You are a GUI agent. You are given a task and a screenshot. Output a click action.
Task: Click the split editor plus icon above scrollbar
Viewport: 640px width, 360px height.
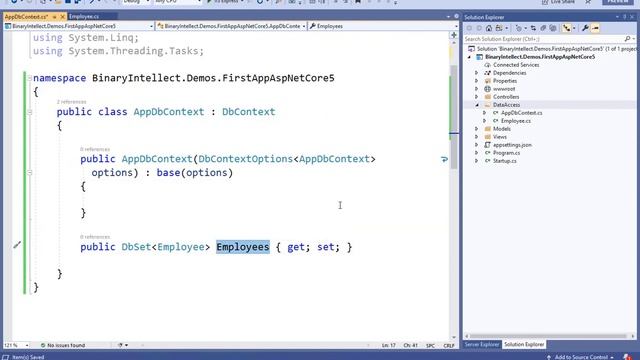click(x=454, y=35)
